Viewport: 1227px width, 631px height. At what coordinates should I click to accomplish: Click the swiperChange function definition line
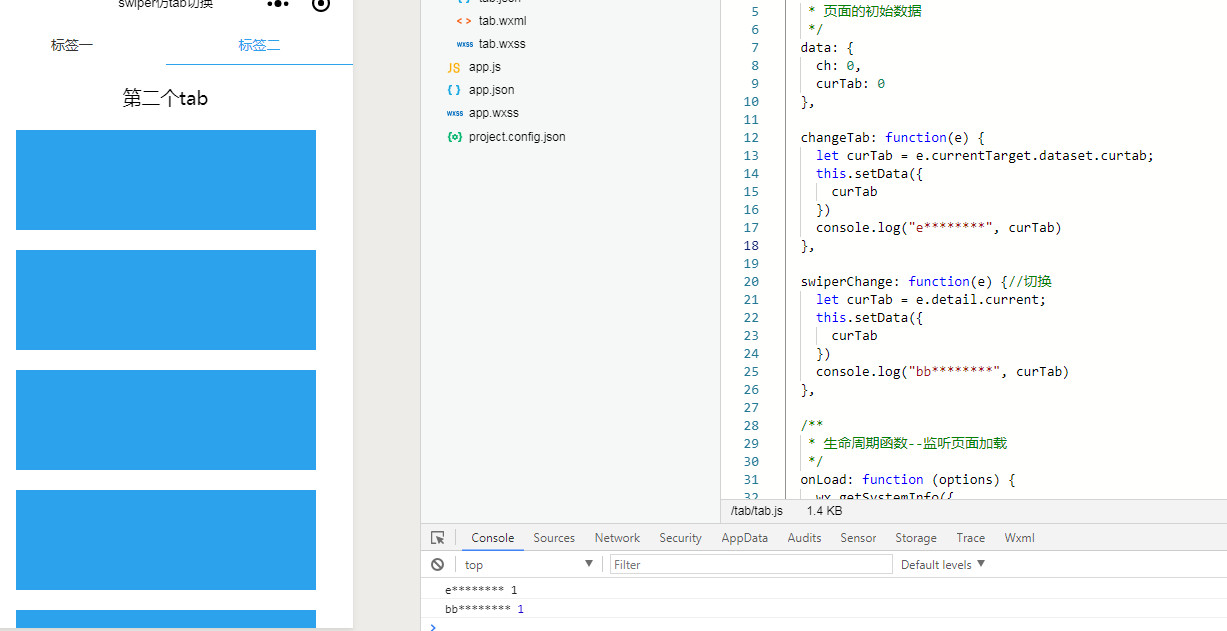[926, 282]
